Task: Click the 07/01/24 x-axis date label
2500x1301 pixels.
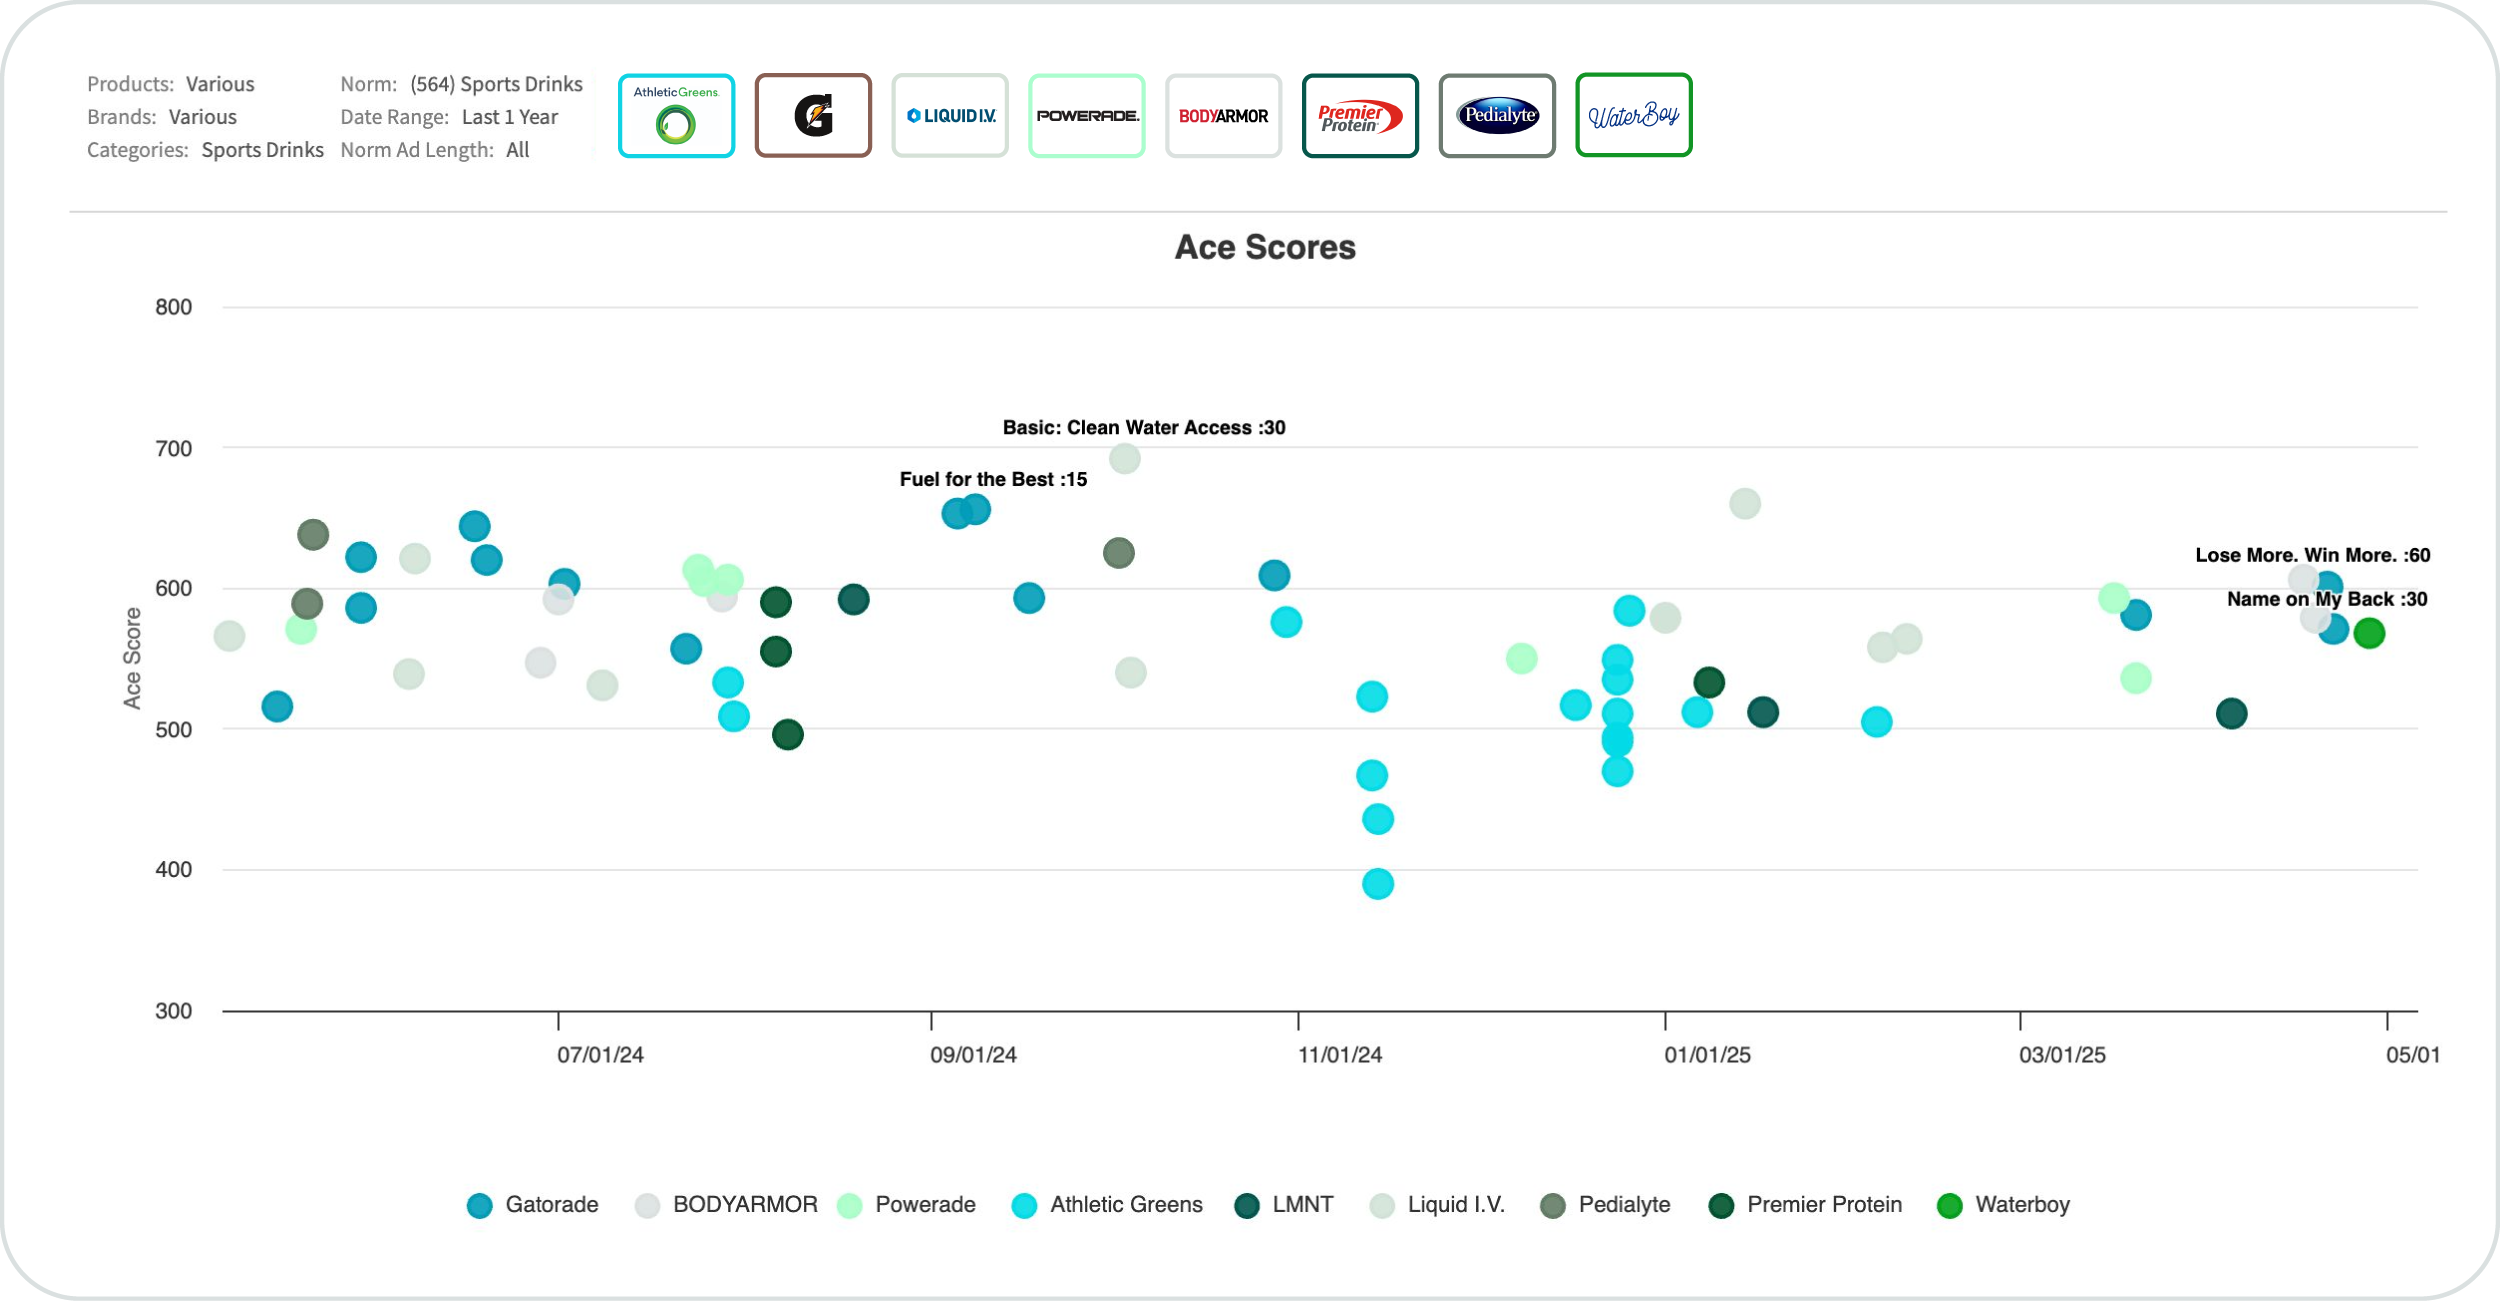Action: [600, 1055]
